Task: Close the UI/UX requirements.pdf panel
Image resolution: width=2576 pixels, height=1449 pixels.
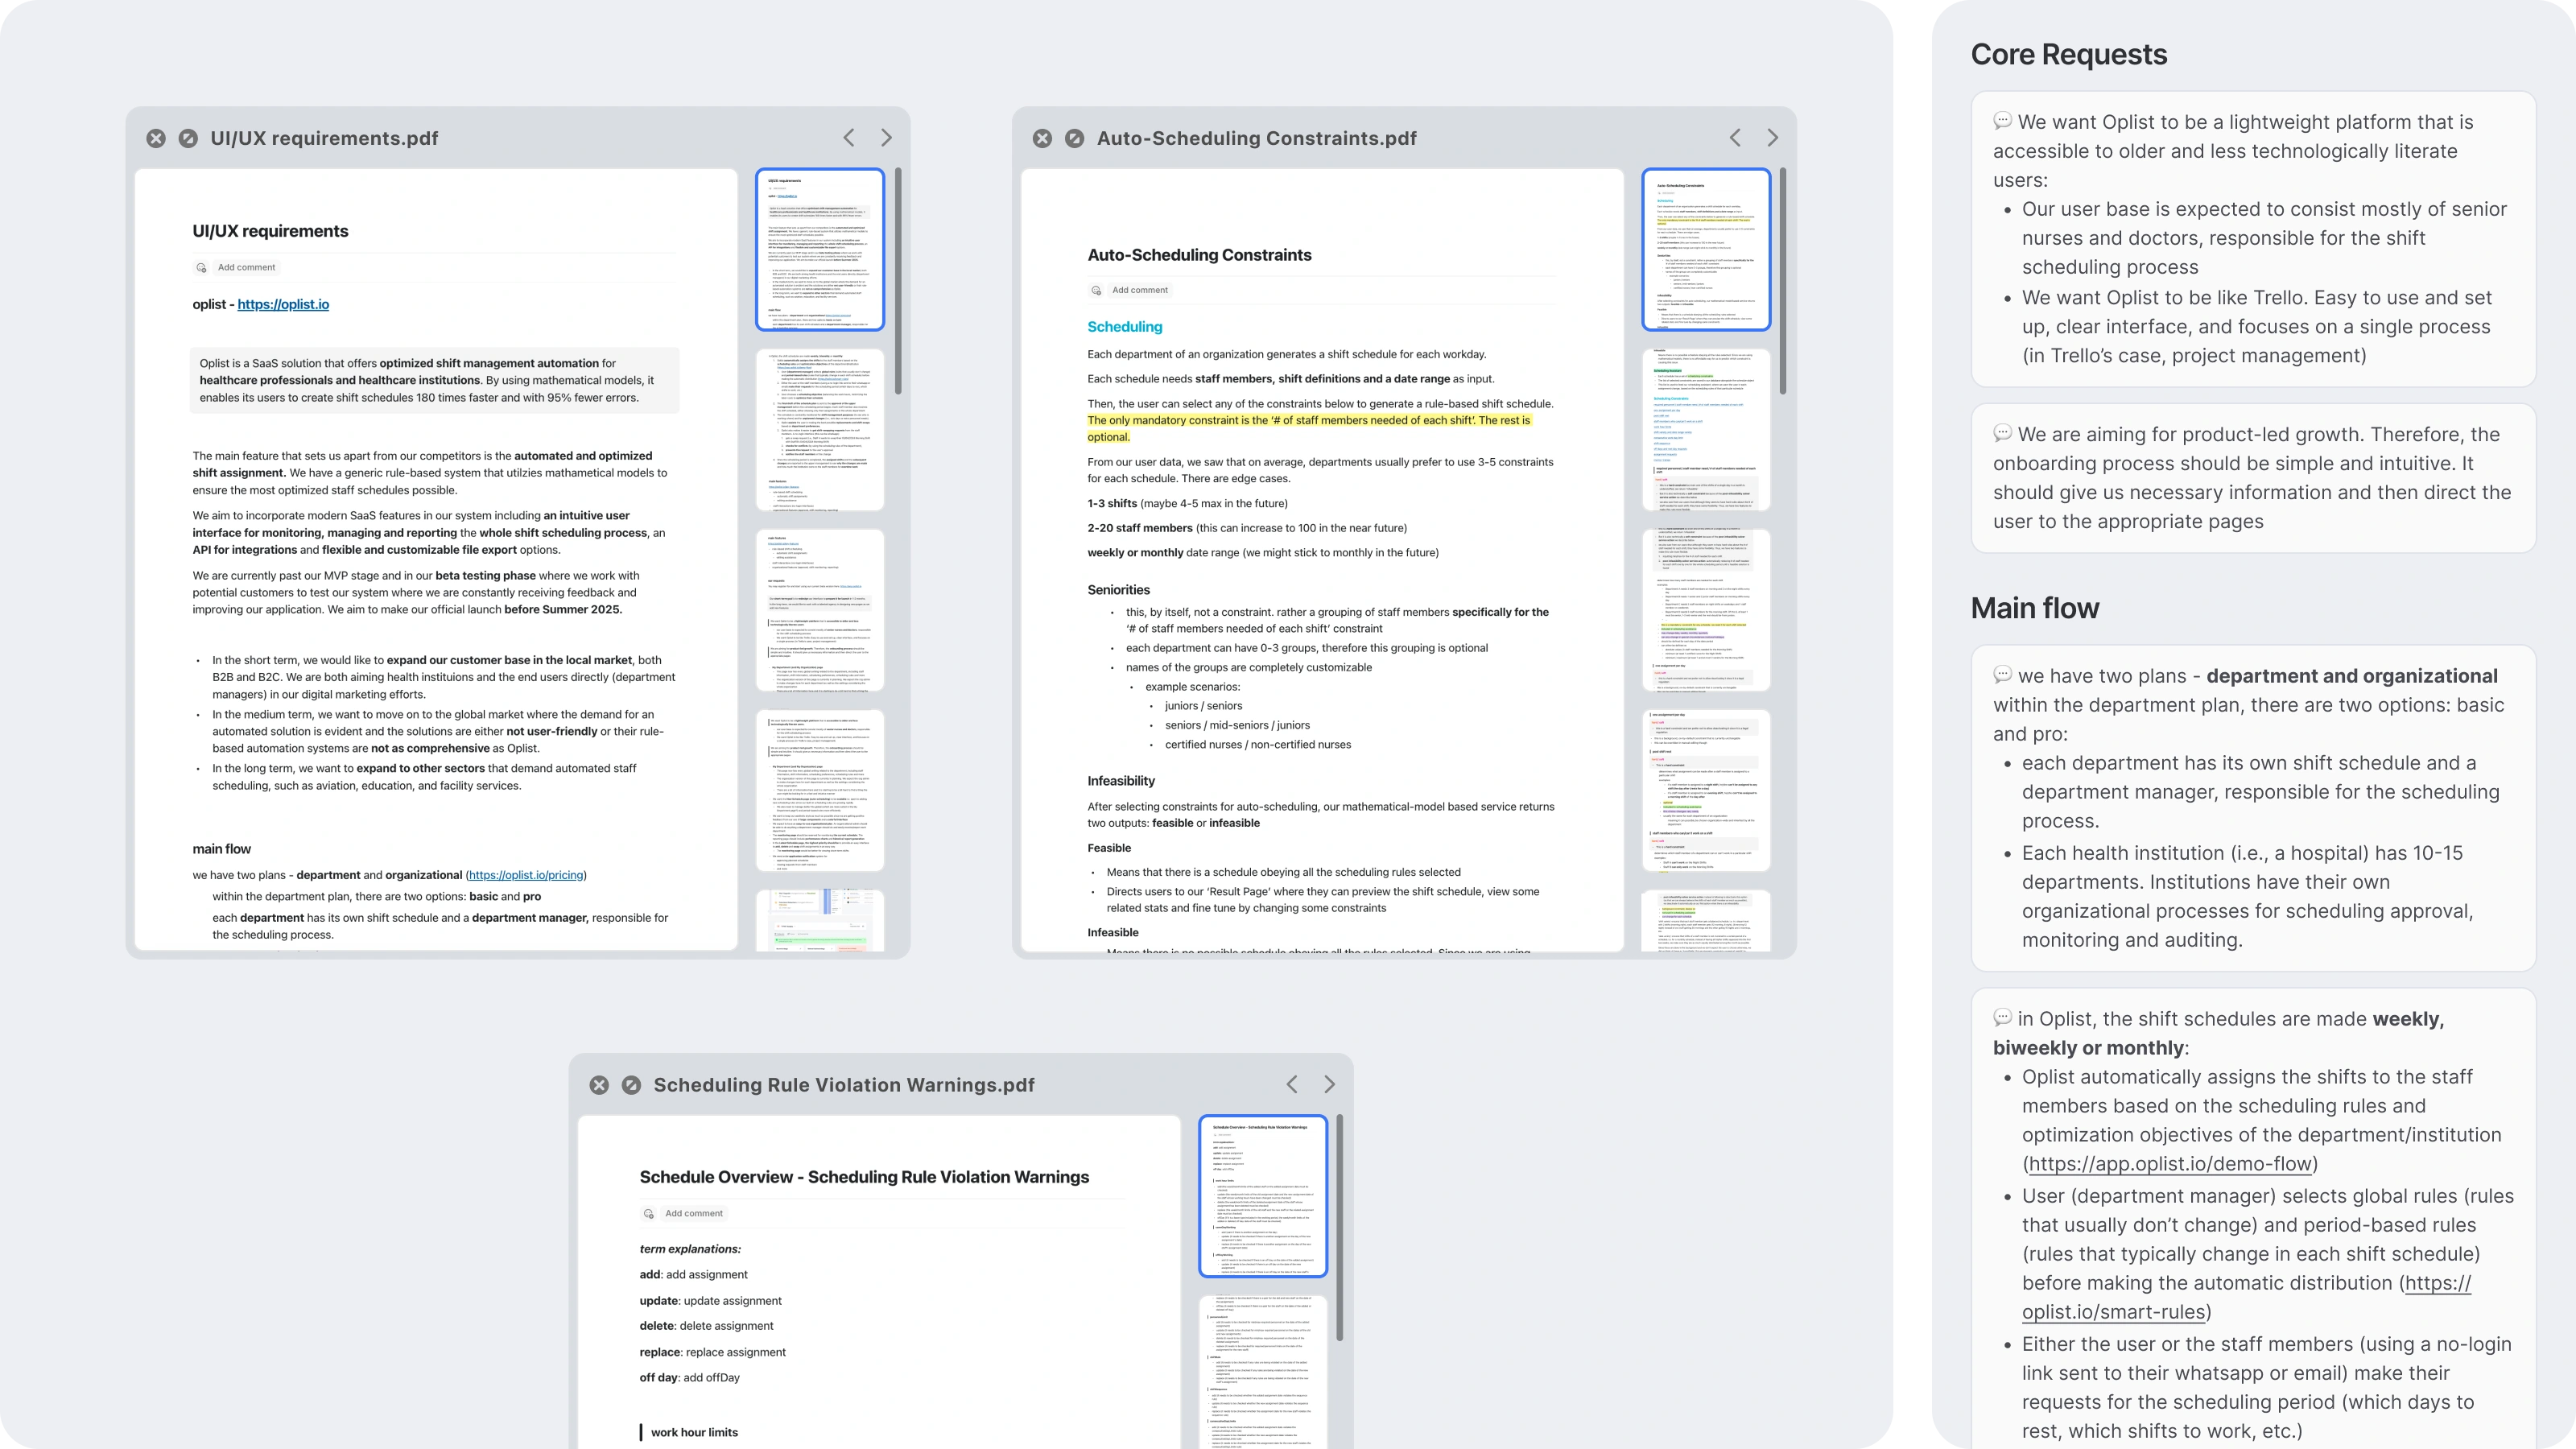Action: (x=156, y=138)
